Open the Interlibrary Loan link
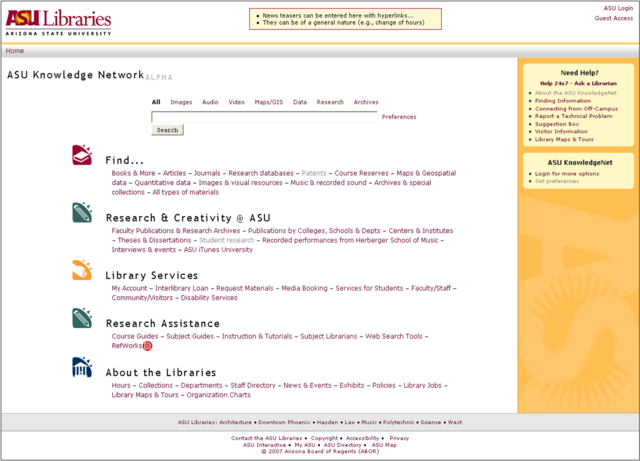This screenshot has height=461, width=640. (x=182, y=288)
